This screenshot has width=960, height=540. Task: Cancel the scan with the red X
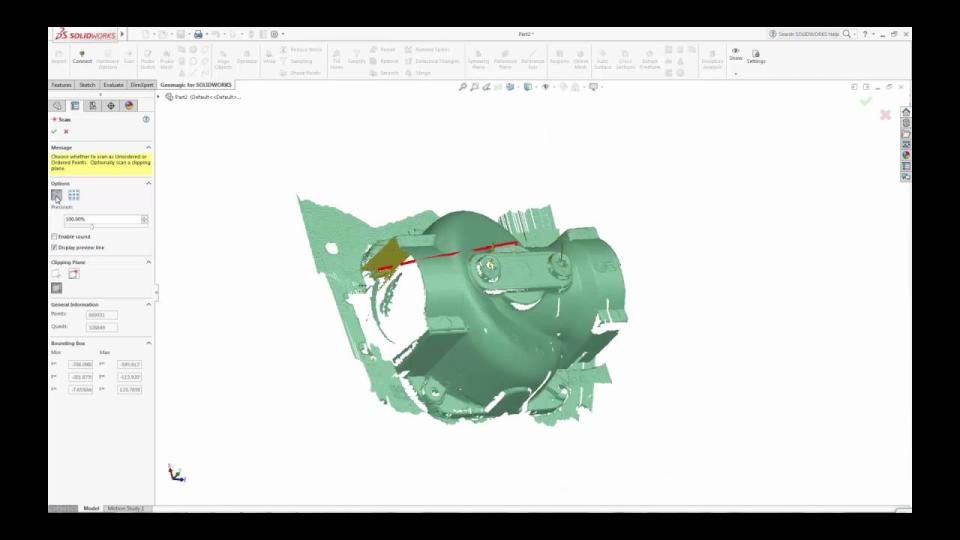tap(66, 132)
